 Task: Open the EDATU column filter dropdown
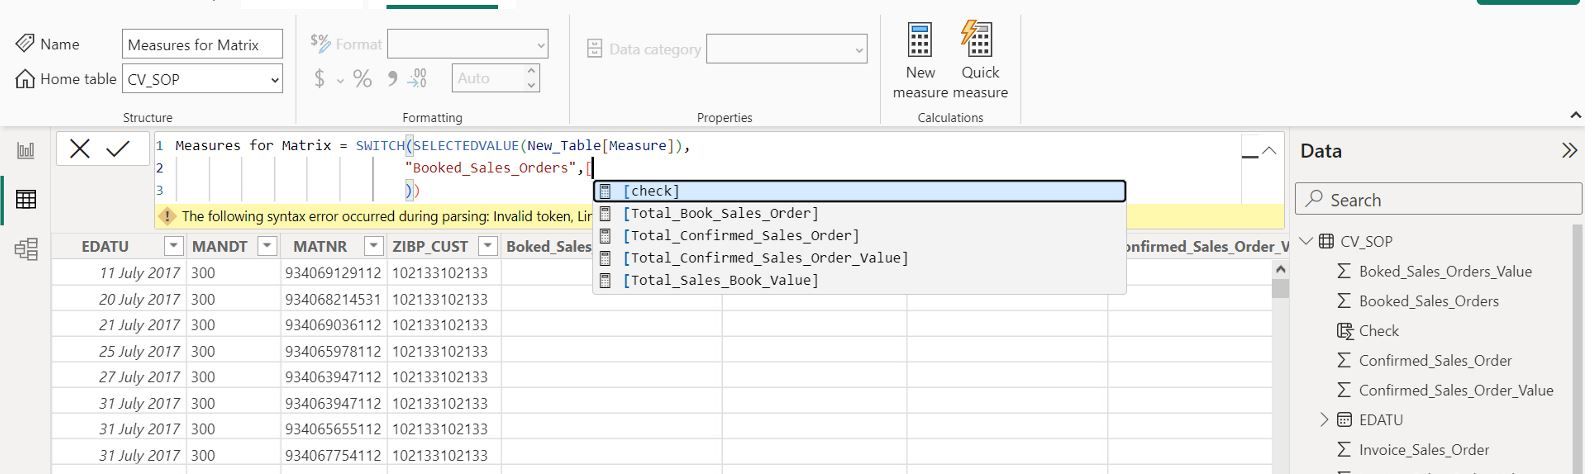pos(174,246)
